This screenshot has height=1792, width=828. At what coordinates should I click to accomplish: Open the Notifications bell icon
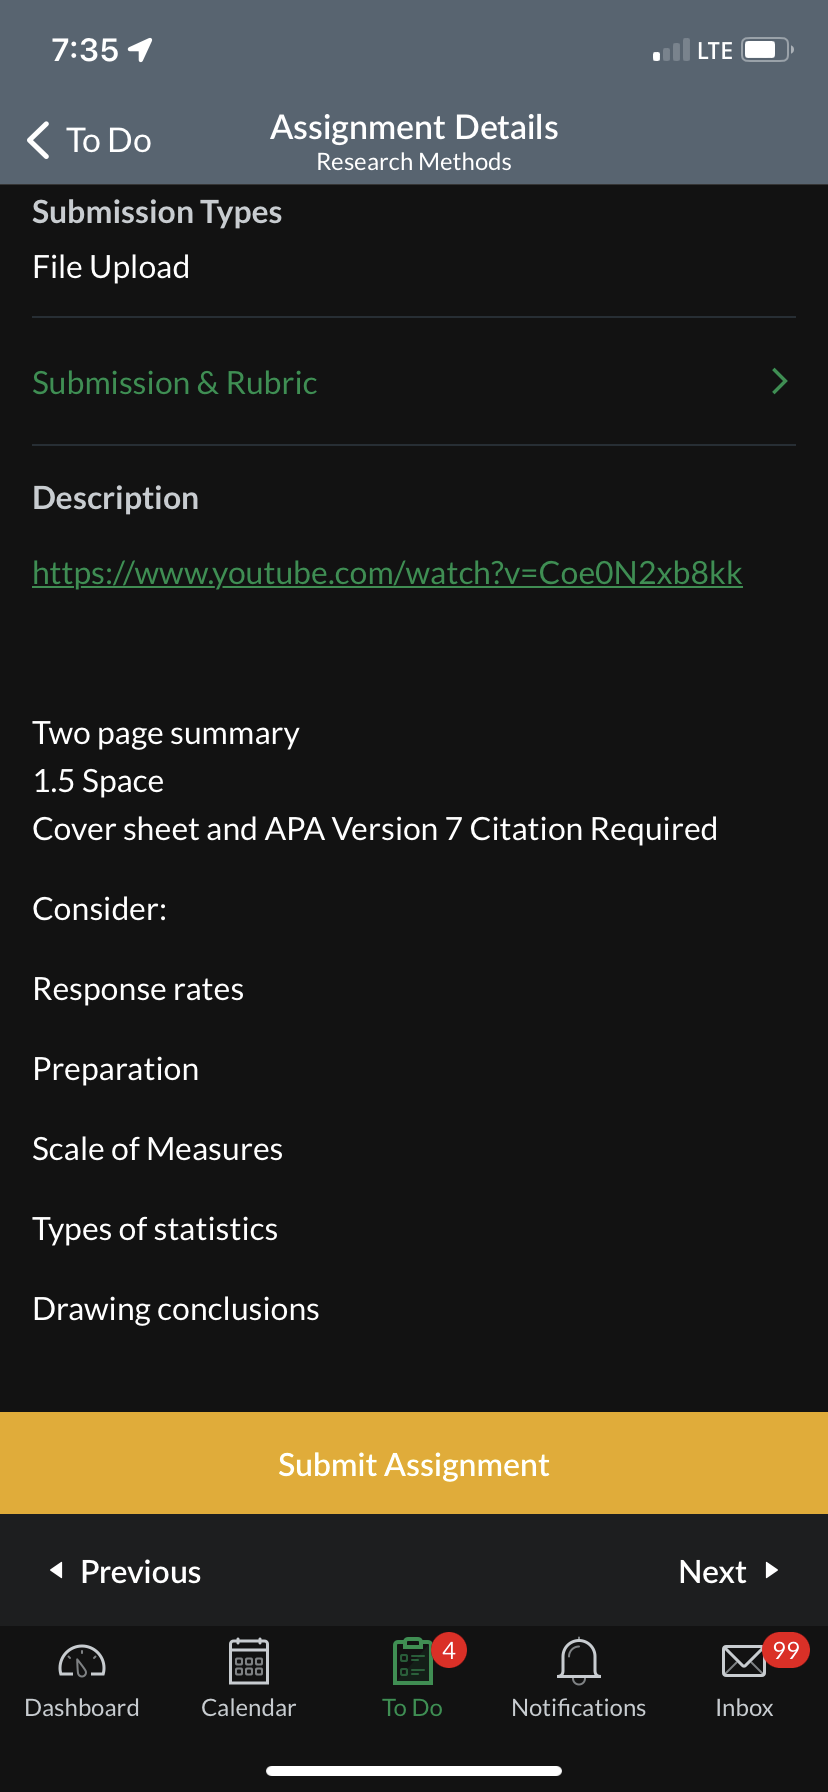tap(579, 1662)
